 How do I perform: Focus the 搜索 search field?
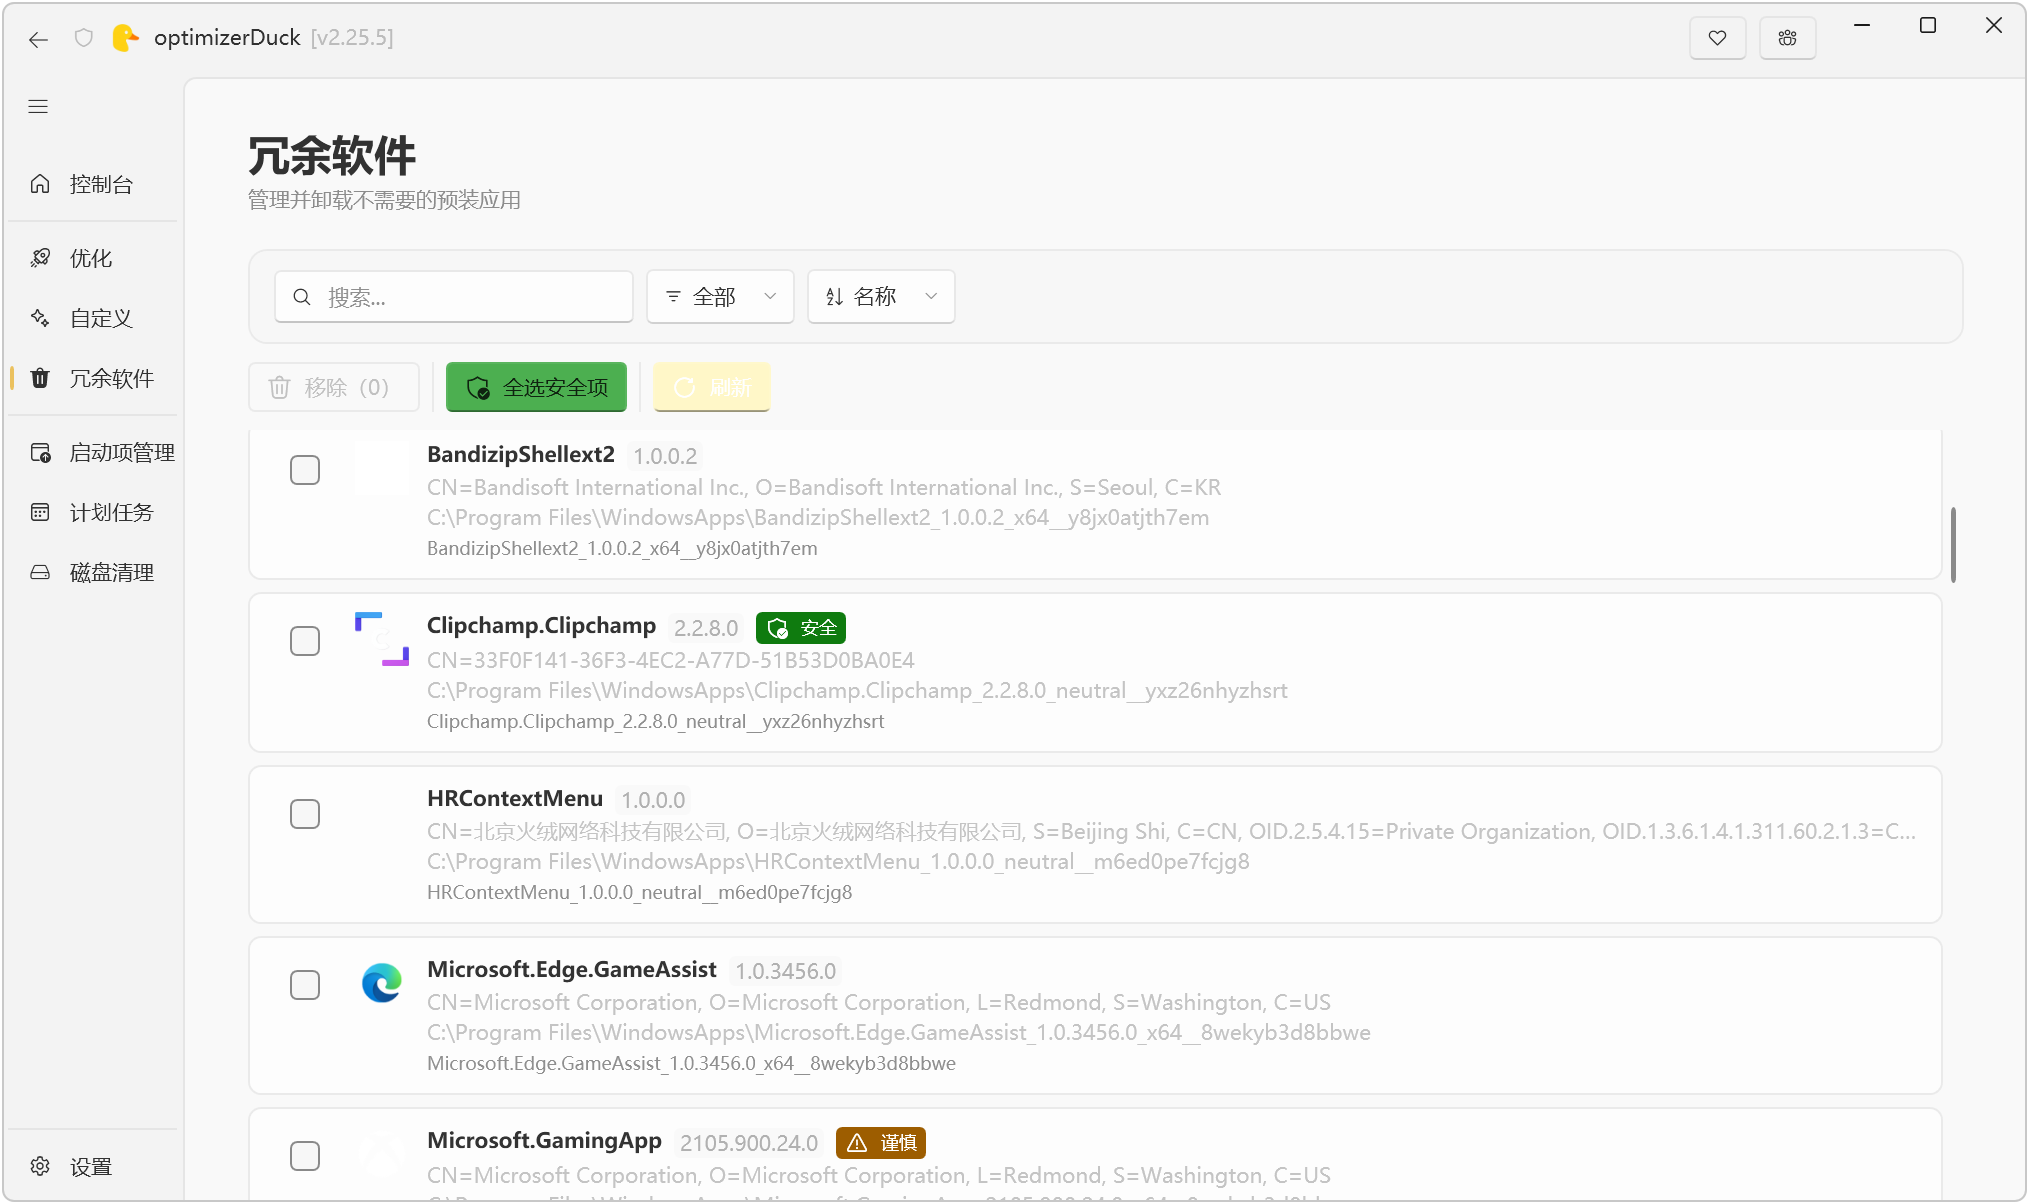pyautogui.click(x=454, y=297)
